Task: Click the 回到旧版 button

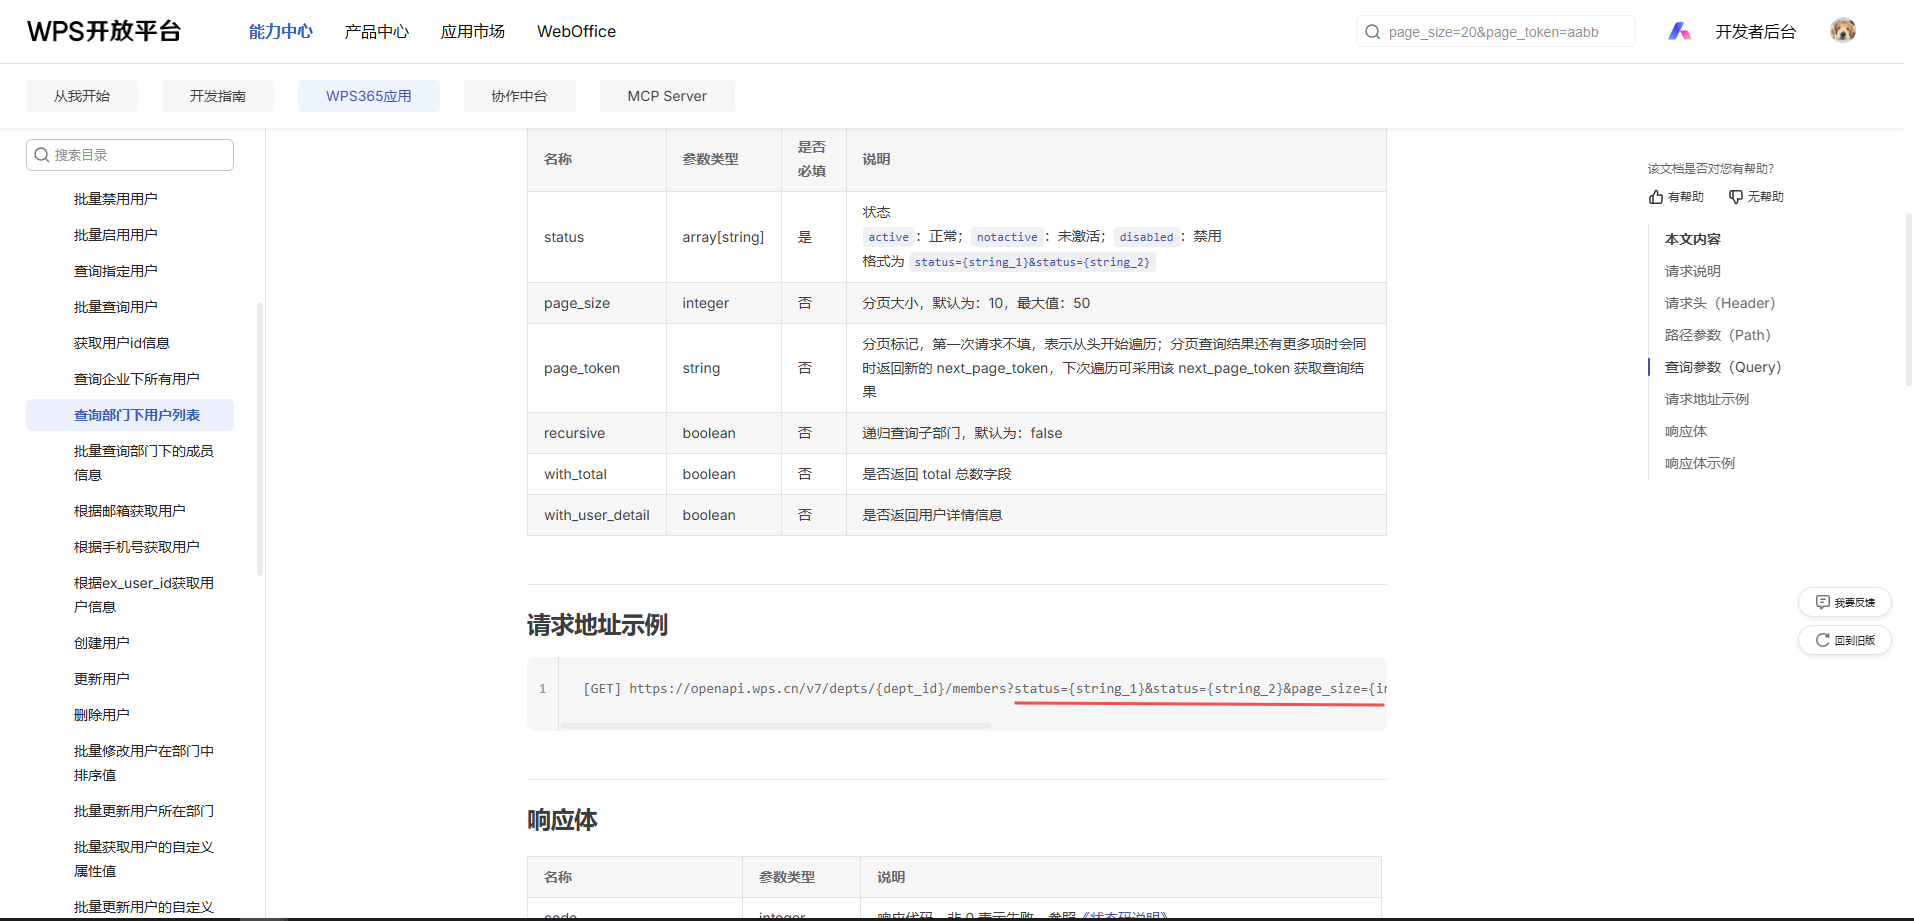Action: tap(1844, 640)
